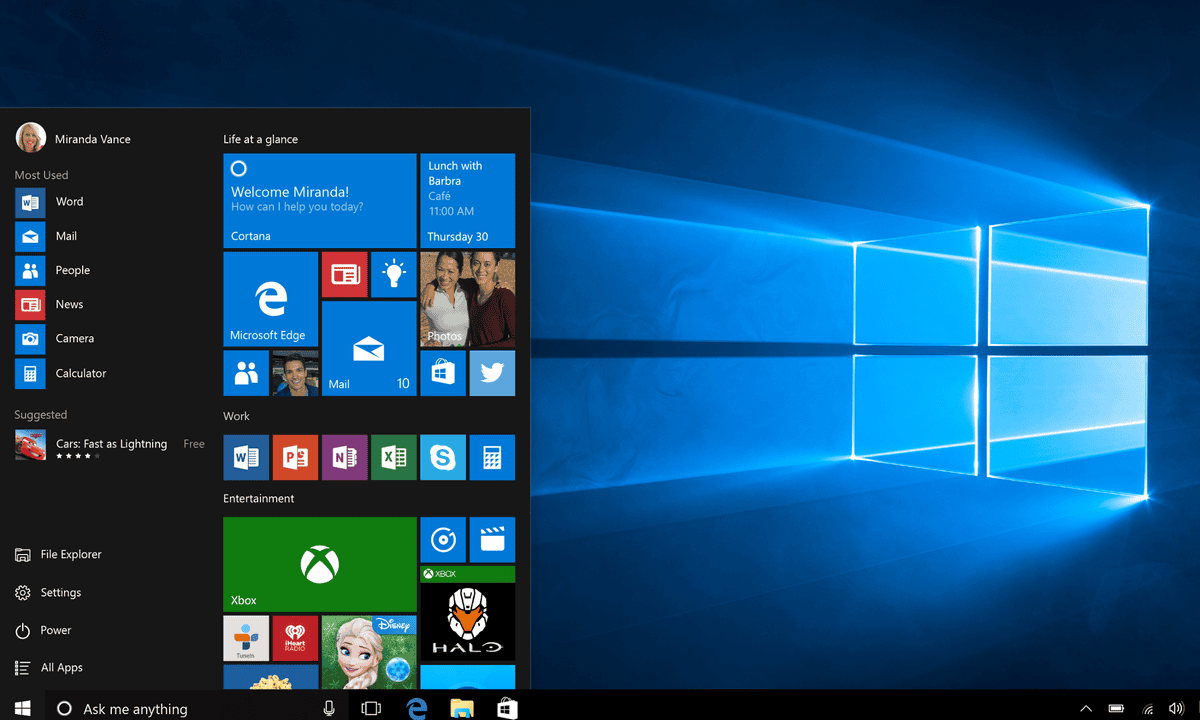Screen dimensions: 1200x720
Task: Select the Xbox tile
Action: 319,563
